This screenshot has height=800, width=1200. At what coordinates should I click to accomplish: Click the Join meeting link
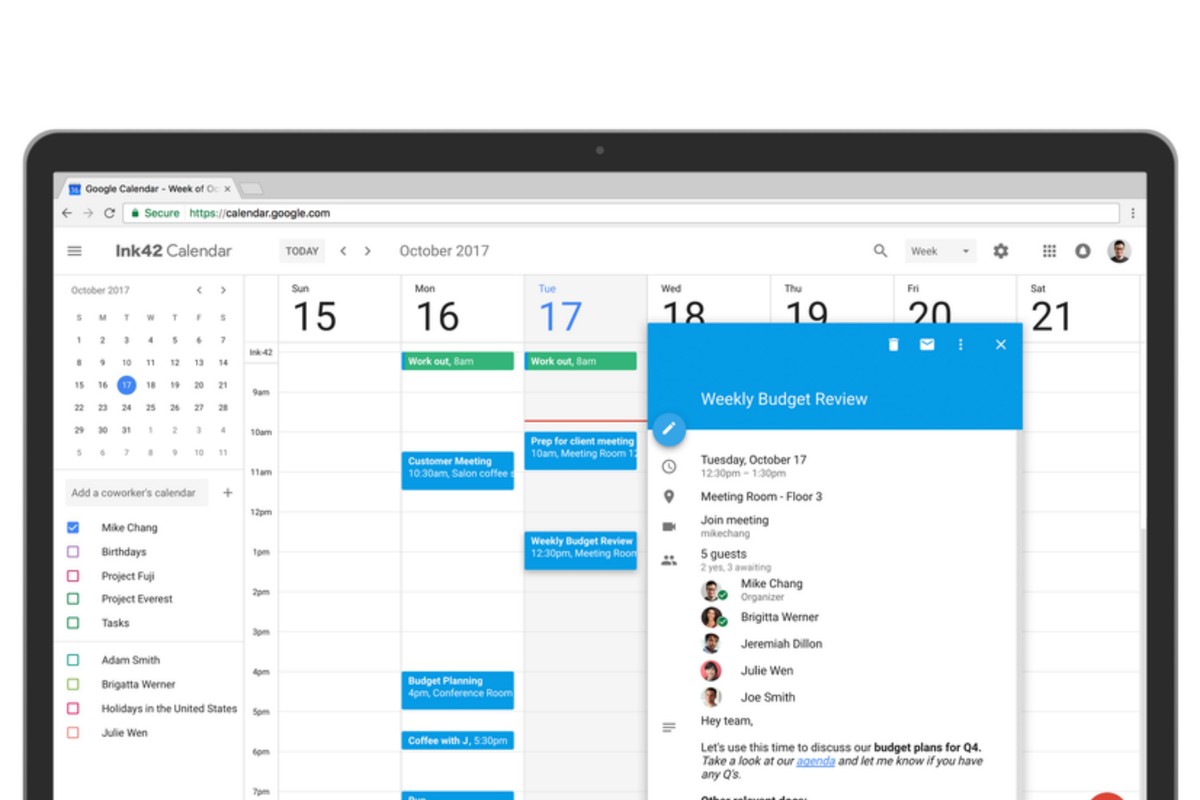pyautogui.click(x=734, y=520)
